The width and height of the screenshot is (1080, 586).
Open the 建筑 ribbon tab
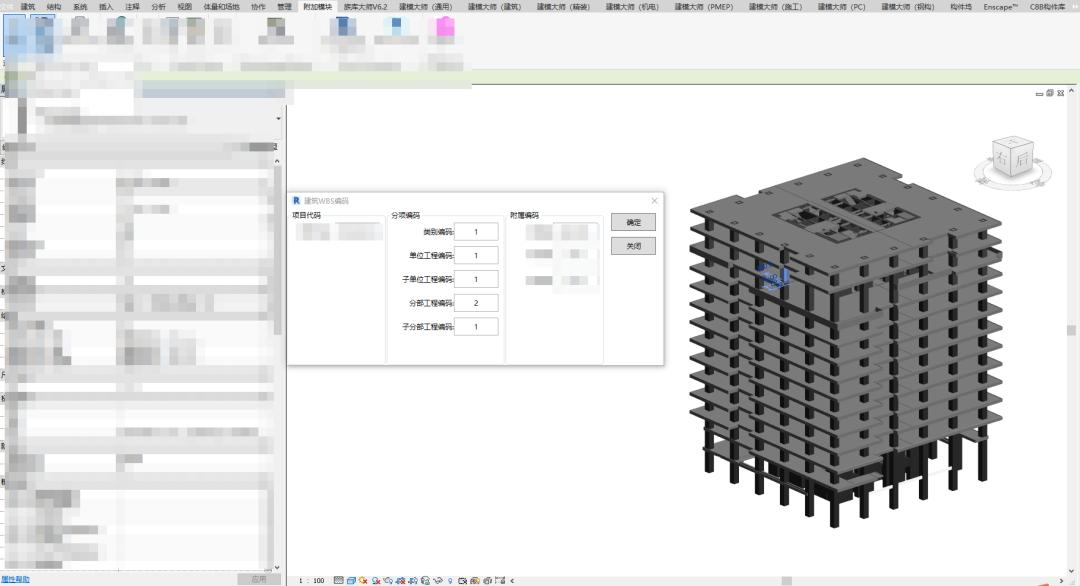pyautogui.click(x=28, y=6)
